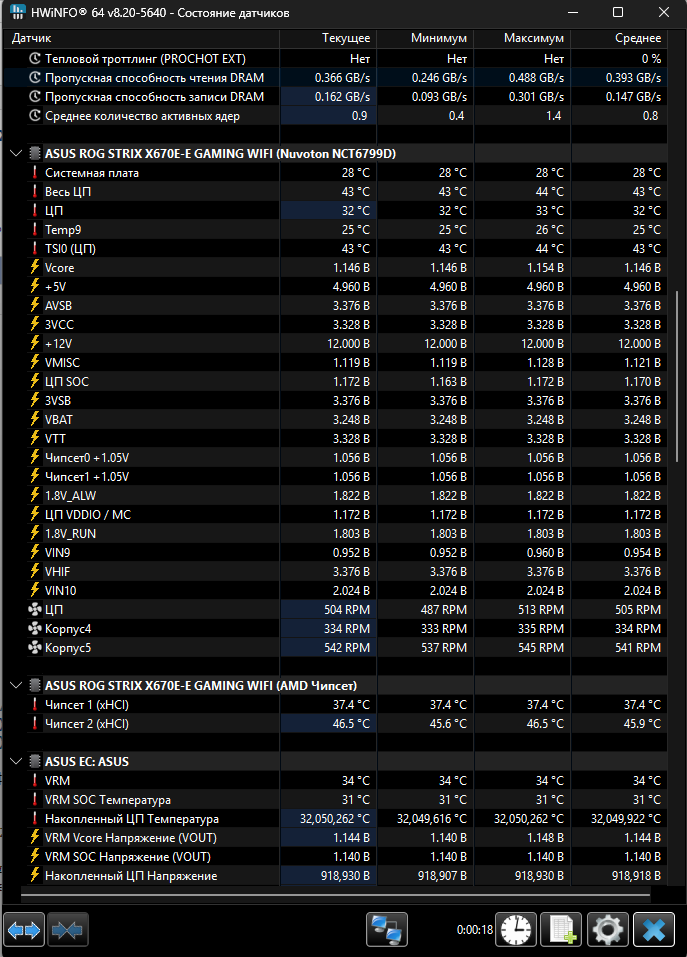This screenshot has height=957, width=687.
Task: Click the Минимум column header
Action: pyautogui.click(x=425, y=38)
